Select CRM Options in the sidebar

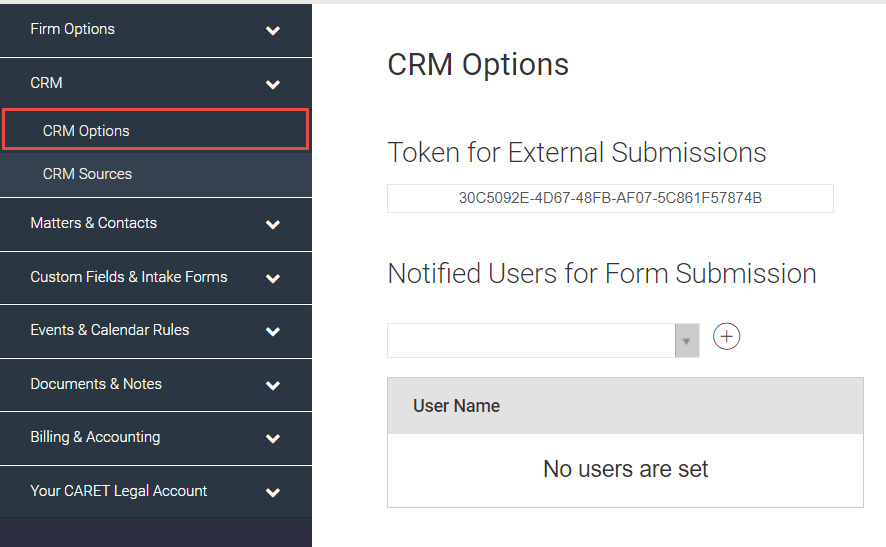155,130
